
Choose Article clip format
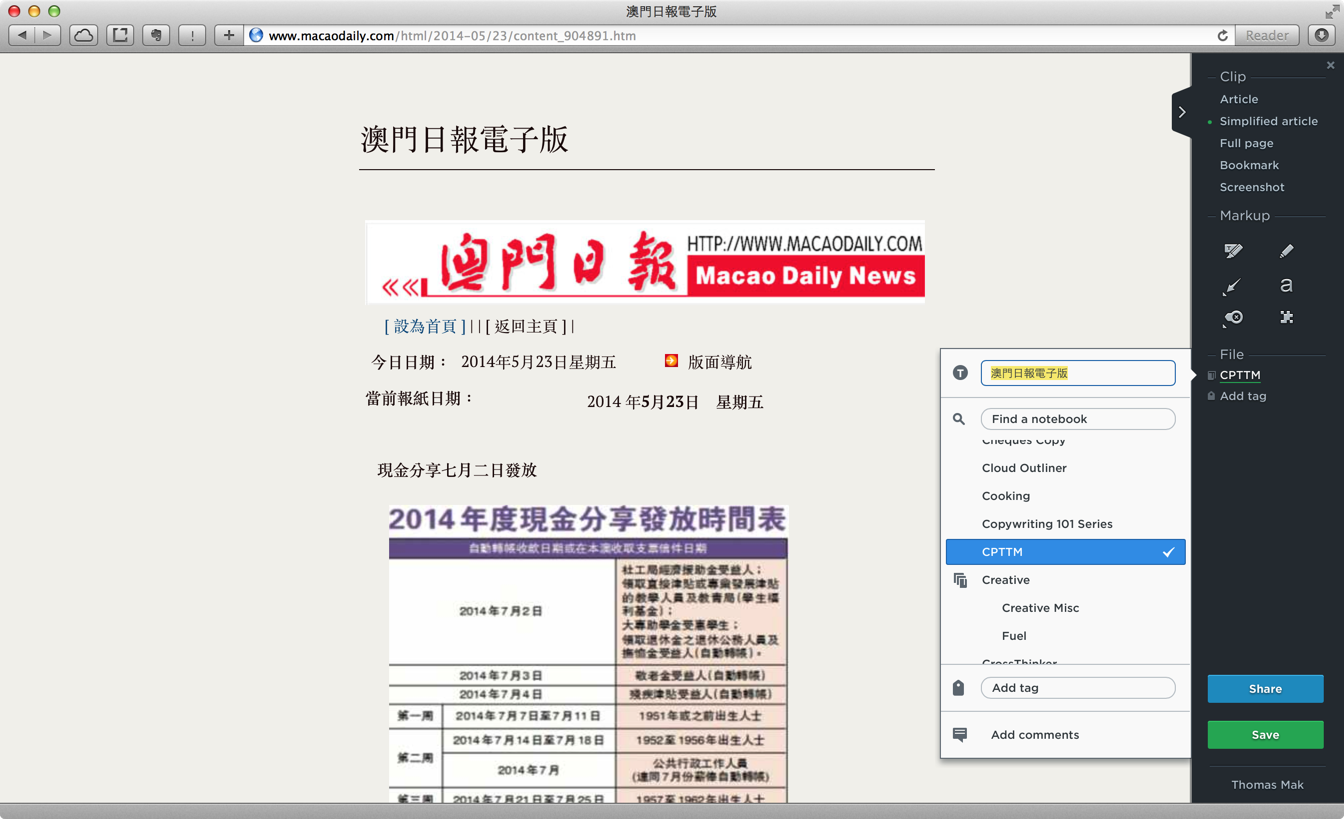click(x=1238, y=99)
